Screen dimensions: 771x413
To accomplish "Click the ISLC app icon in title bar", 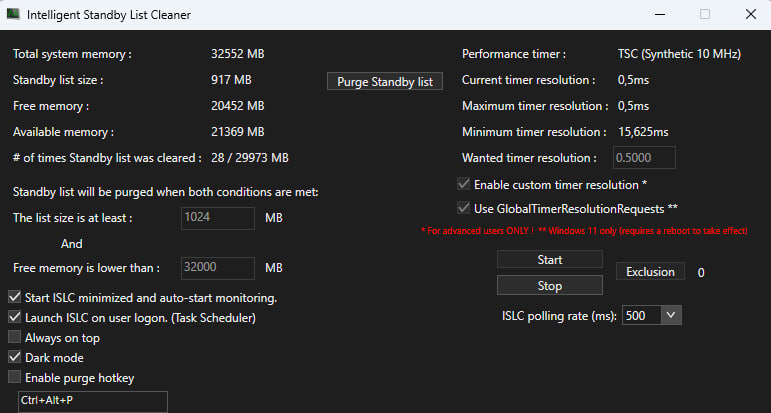I will [x=13, y=14].
